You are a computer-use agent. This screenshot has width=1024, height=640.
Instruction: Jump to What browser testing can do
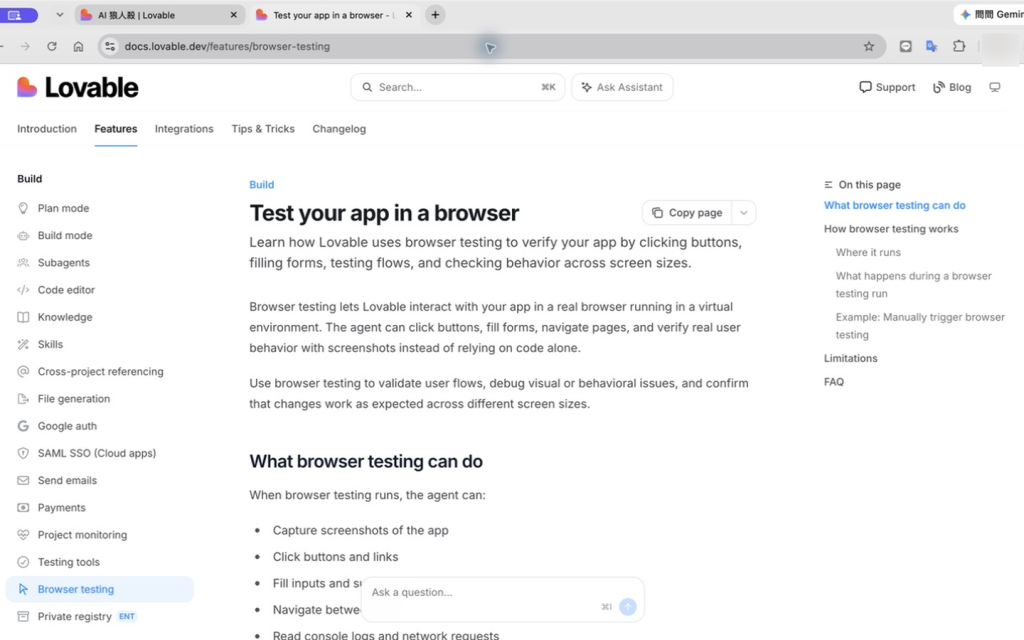click(x=895, y=206)
